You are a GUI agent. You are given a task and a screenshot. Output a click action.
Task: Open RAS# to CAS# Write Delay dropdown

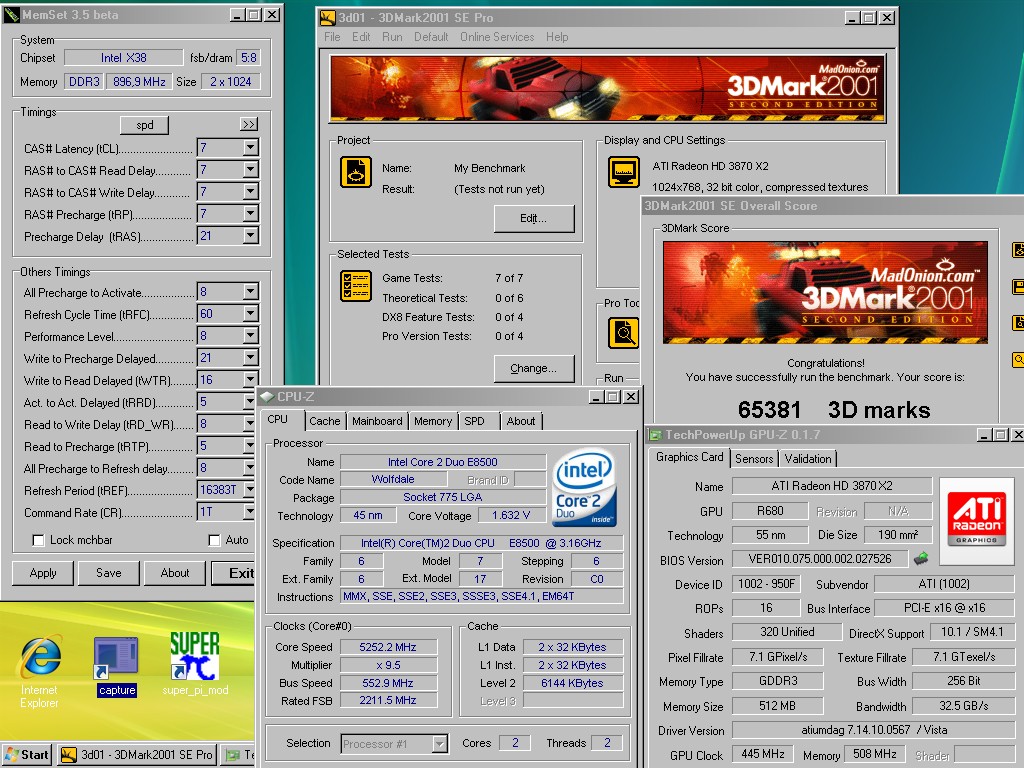[251, 191]
